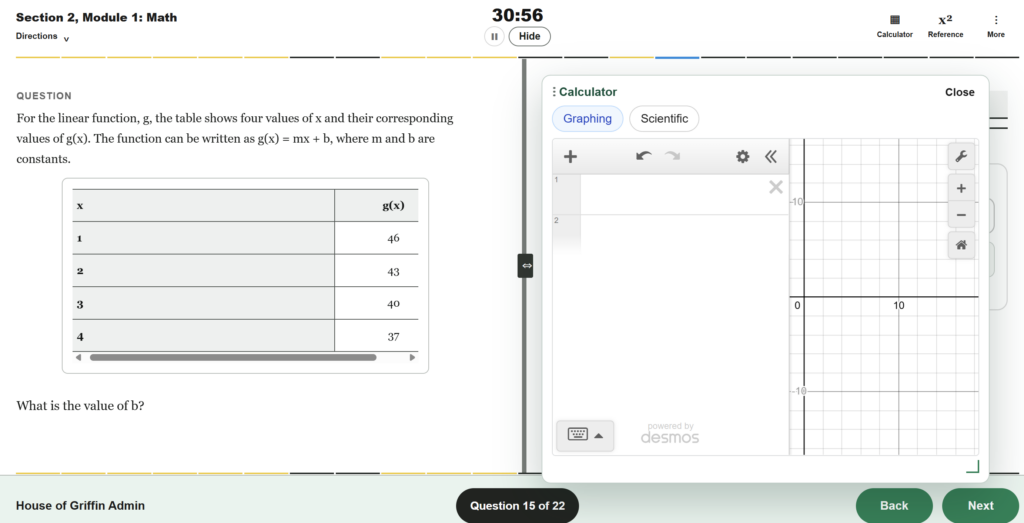1024x523 pixels.
Task: Zoom out on the graph
Action: pyautogui.click(x=961, y=215)
